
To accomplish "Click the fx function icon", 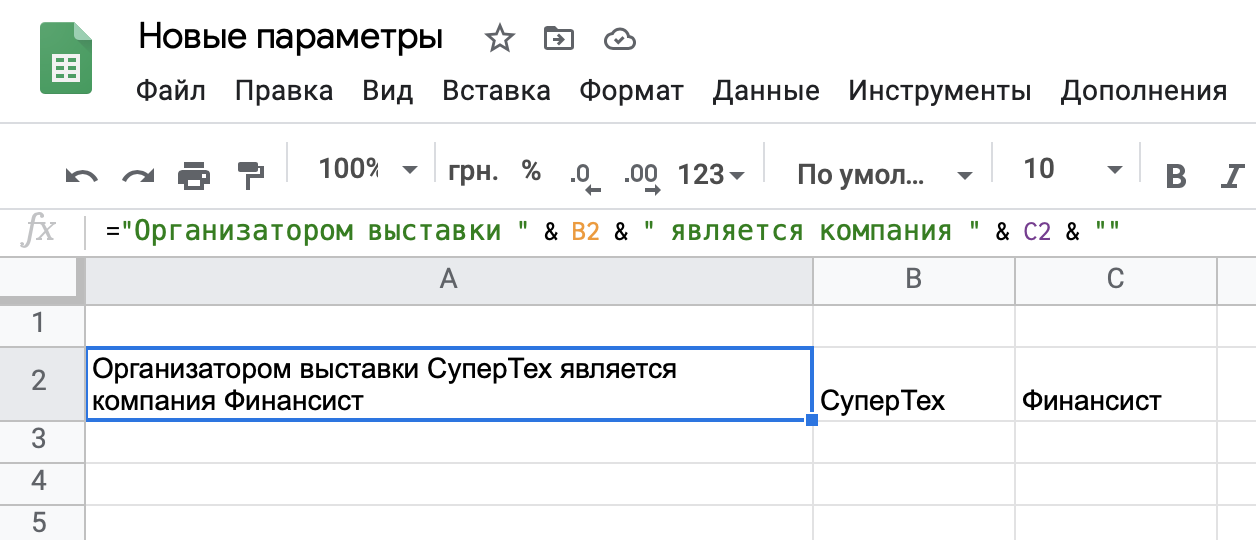I will (x=38, y=232).
